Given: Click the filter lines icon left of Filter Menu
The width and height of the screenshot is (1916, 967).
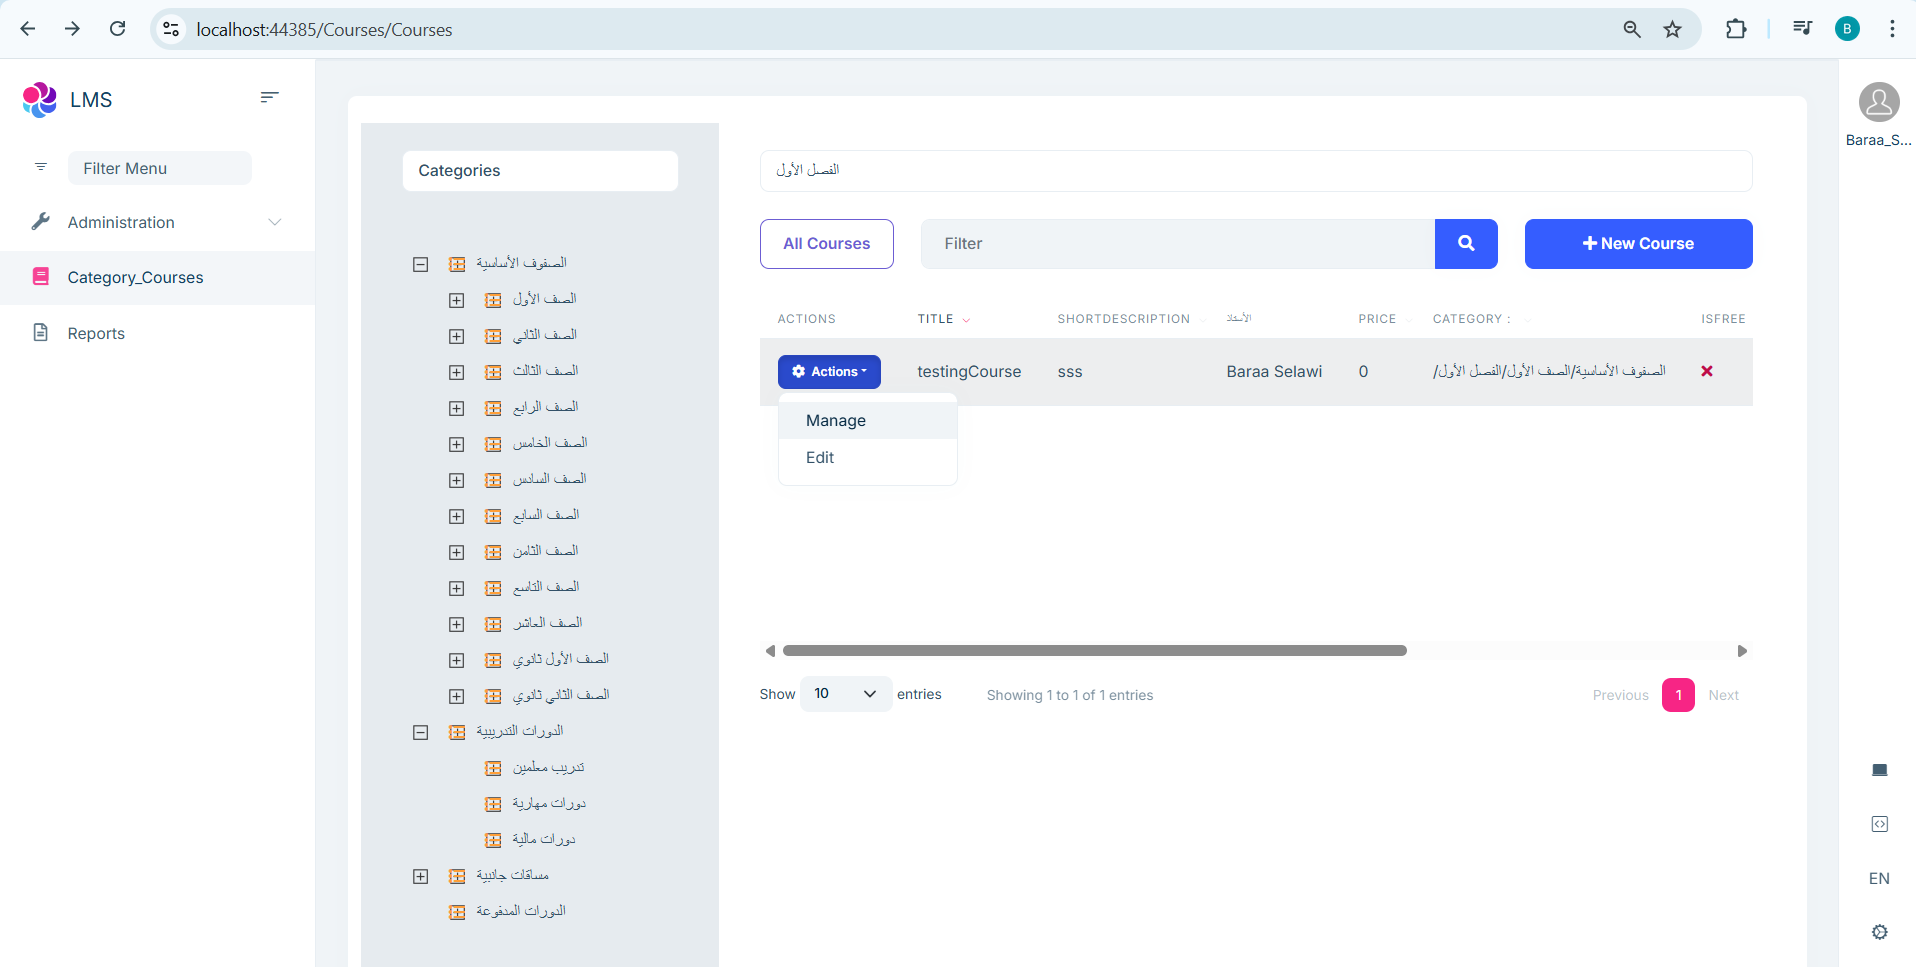Looking at the screenshot, I should coord(41,167).
